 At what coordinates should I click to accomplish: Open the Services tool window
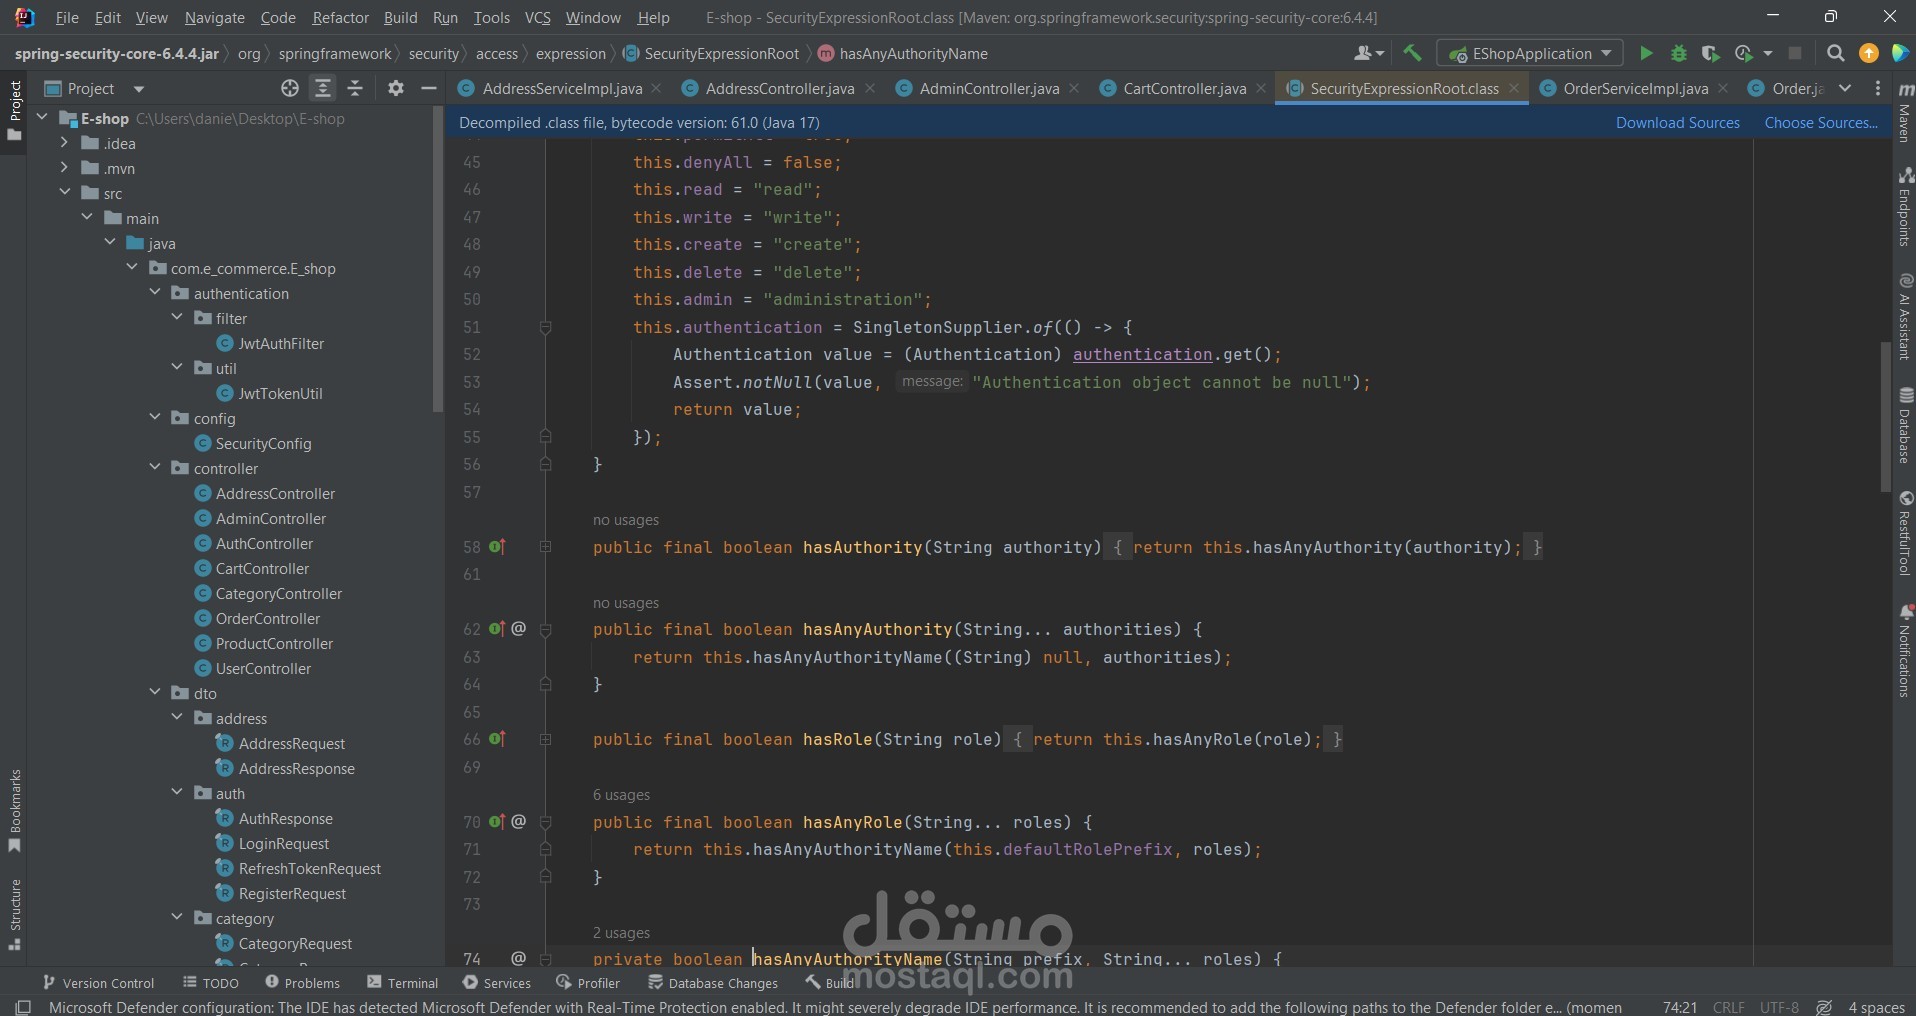497,983
